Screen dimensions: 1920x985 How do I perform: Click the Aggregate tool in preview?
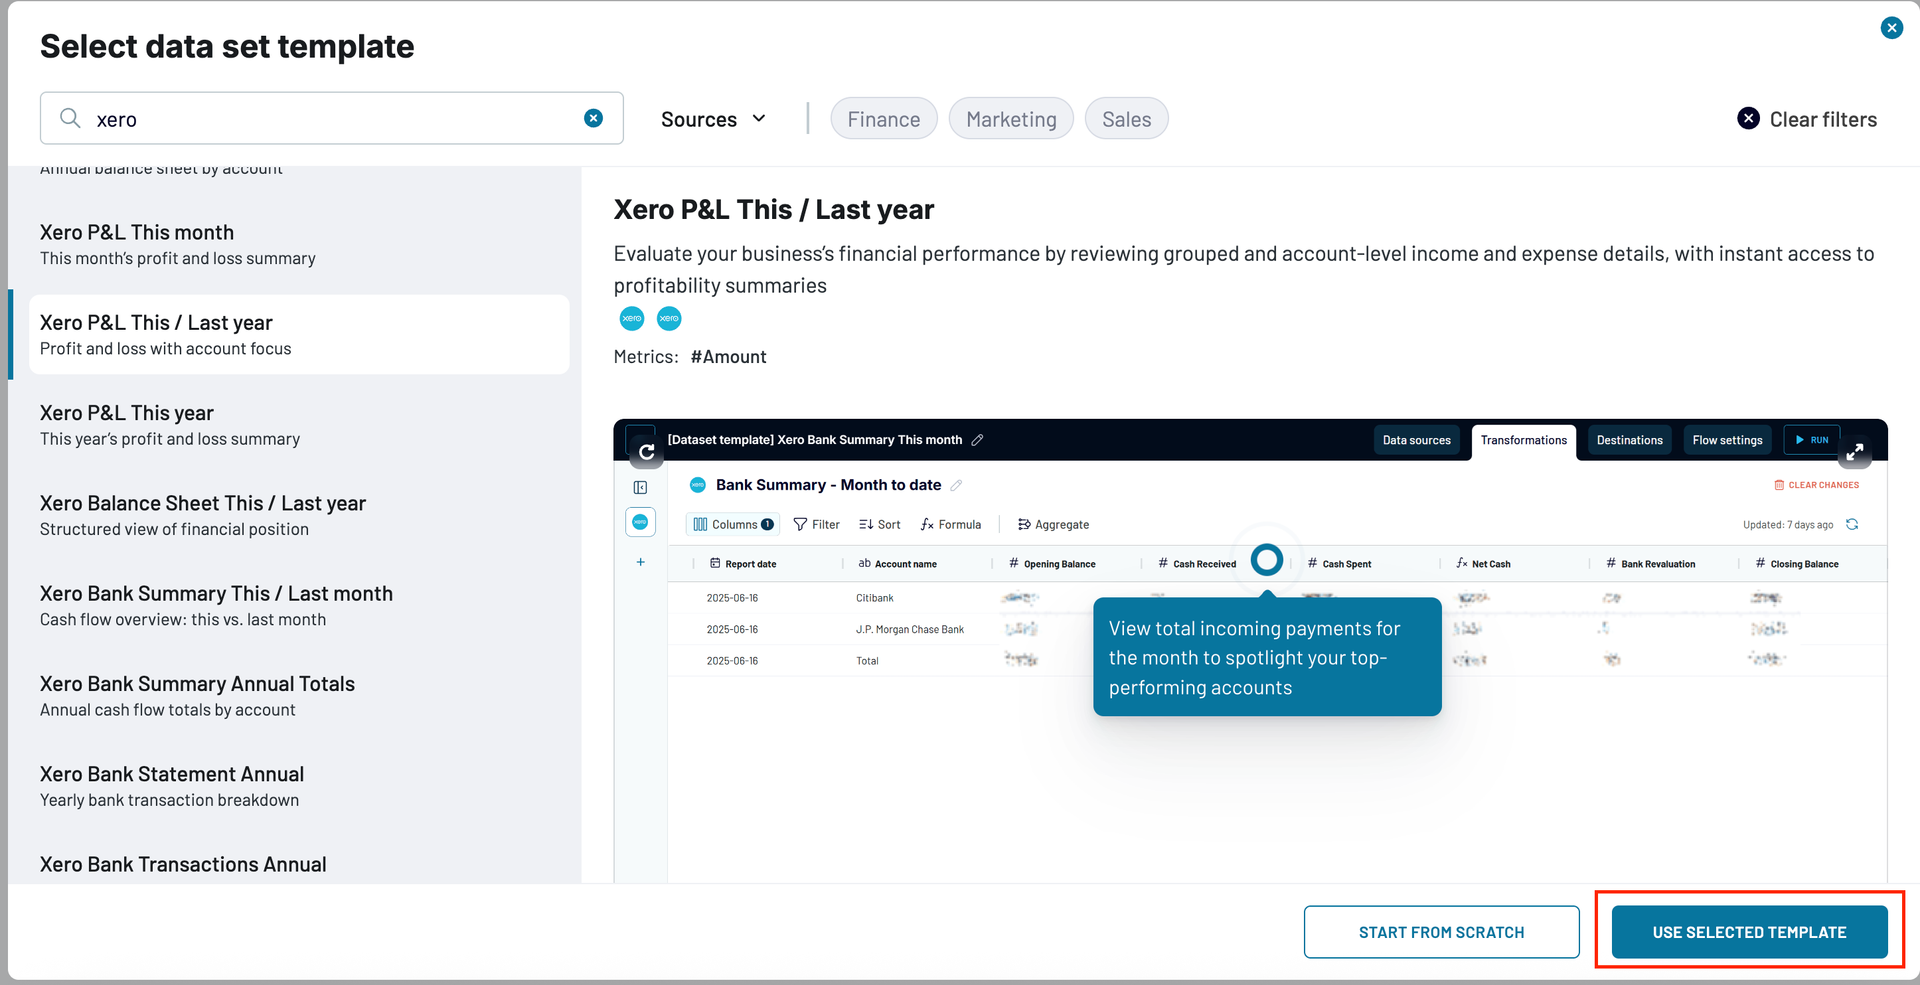point(1053,524)
